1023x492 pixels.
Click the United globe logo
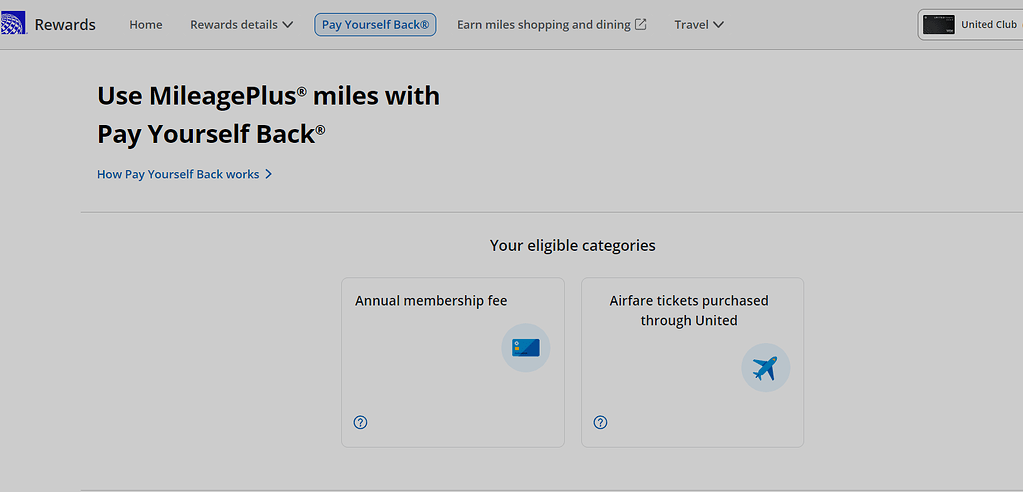point(13,24)
